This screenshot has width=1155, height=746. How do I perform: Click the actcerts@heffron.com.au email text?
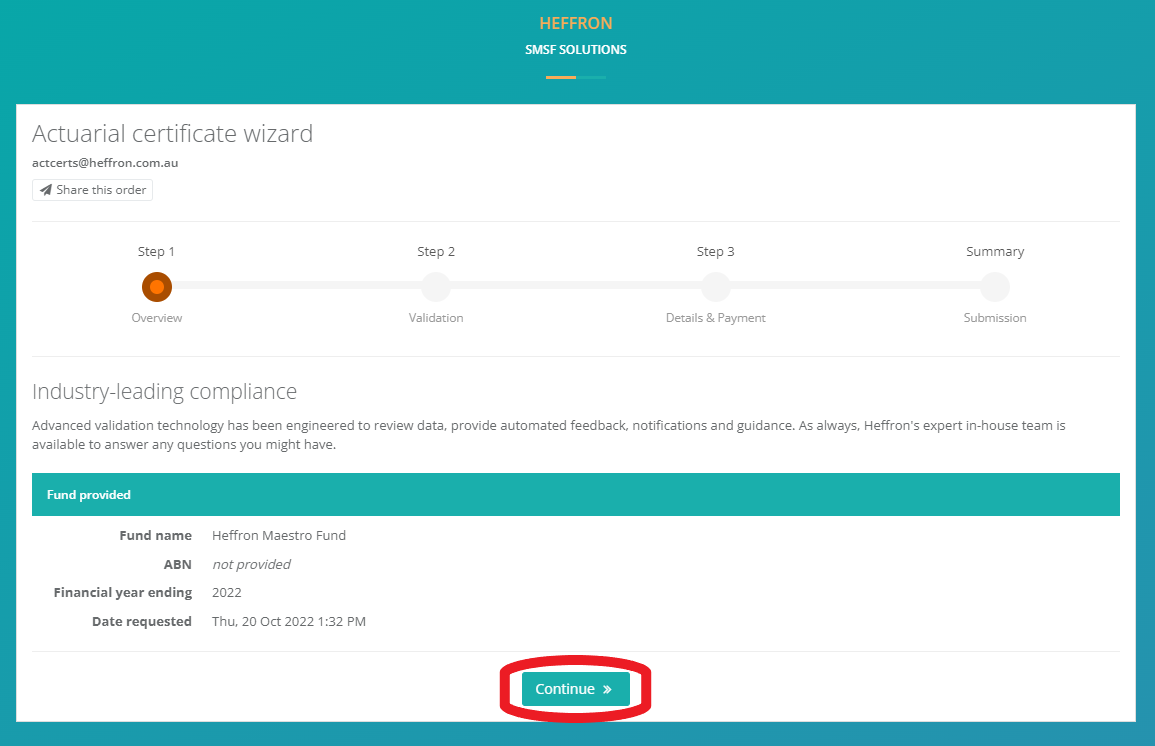pyautogui.click(x=105, y=163)
